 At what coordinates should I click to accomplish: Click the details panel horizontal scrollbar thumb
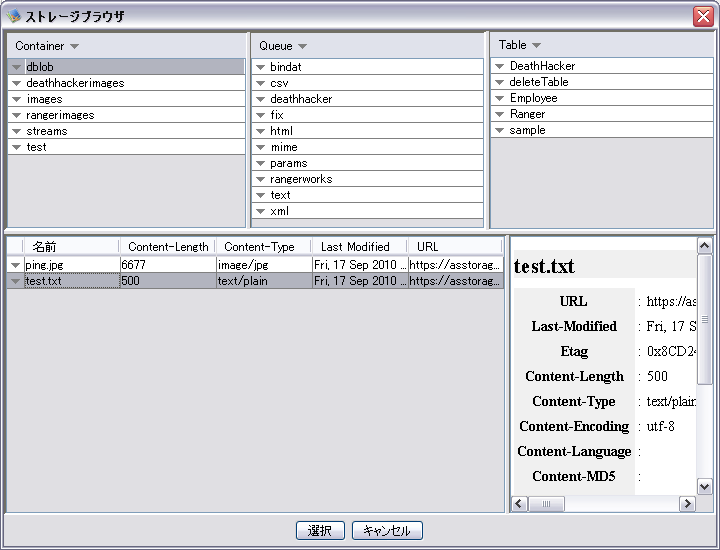point(546,504)
